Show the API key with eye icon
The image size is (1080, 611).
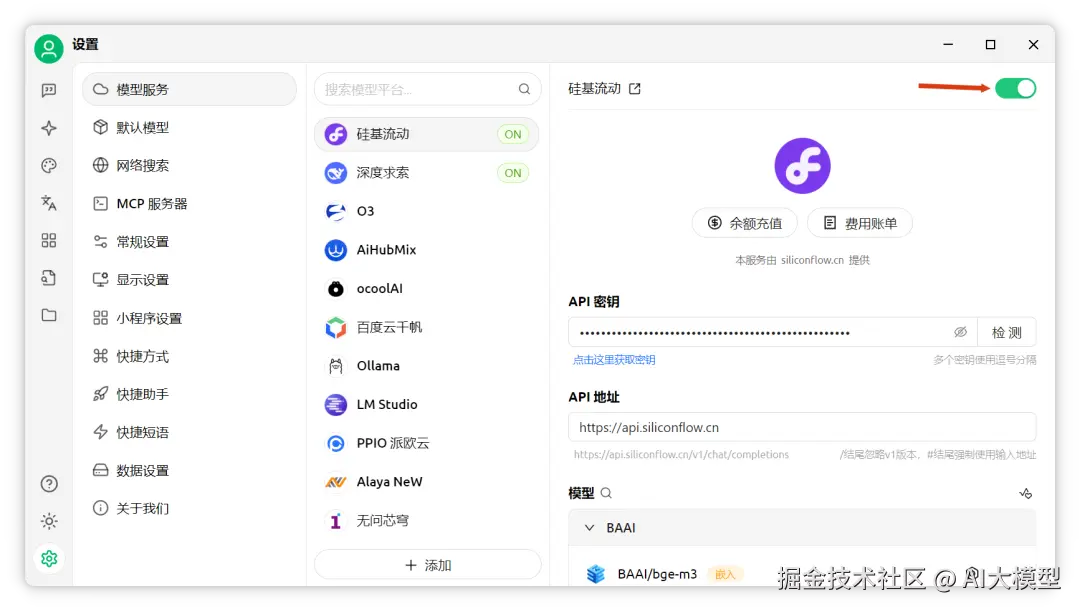(960, 332)
